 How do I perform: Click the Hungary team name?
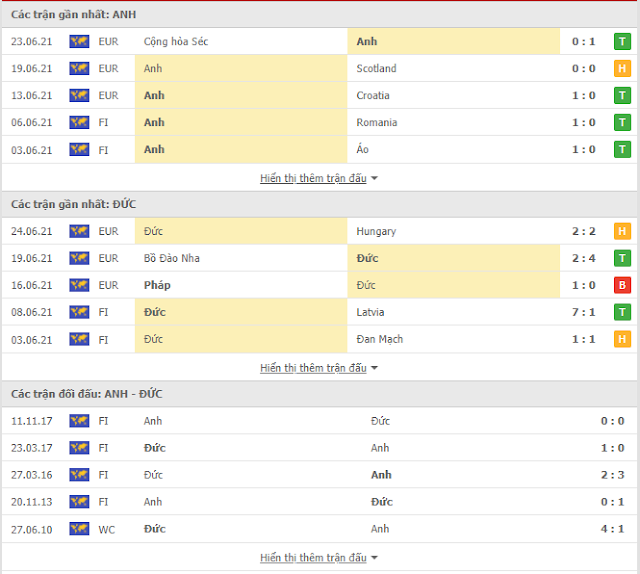376,231
